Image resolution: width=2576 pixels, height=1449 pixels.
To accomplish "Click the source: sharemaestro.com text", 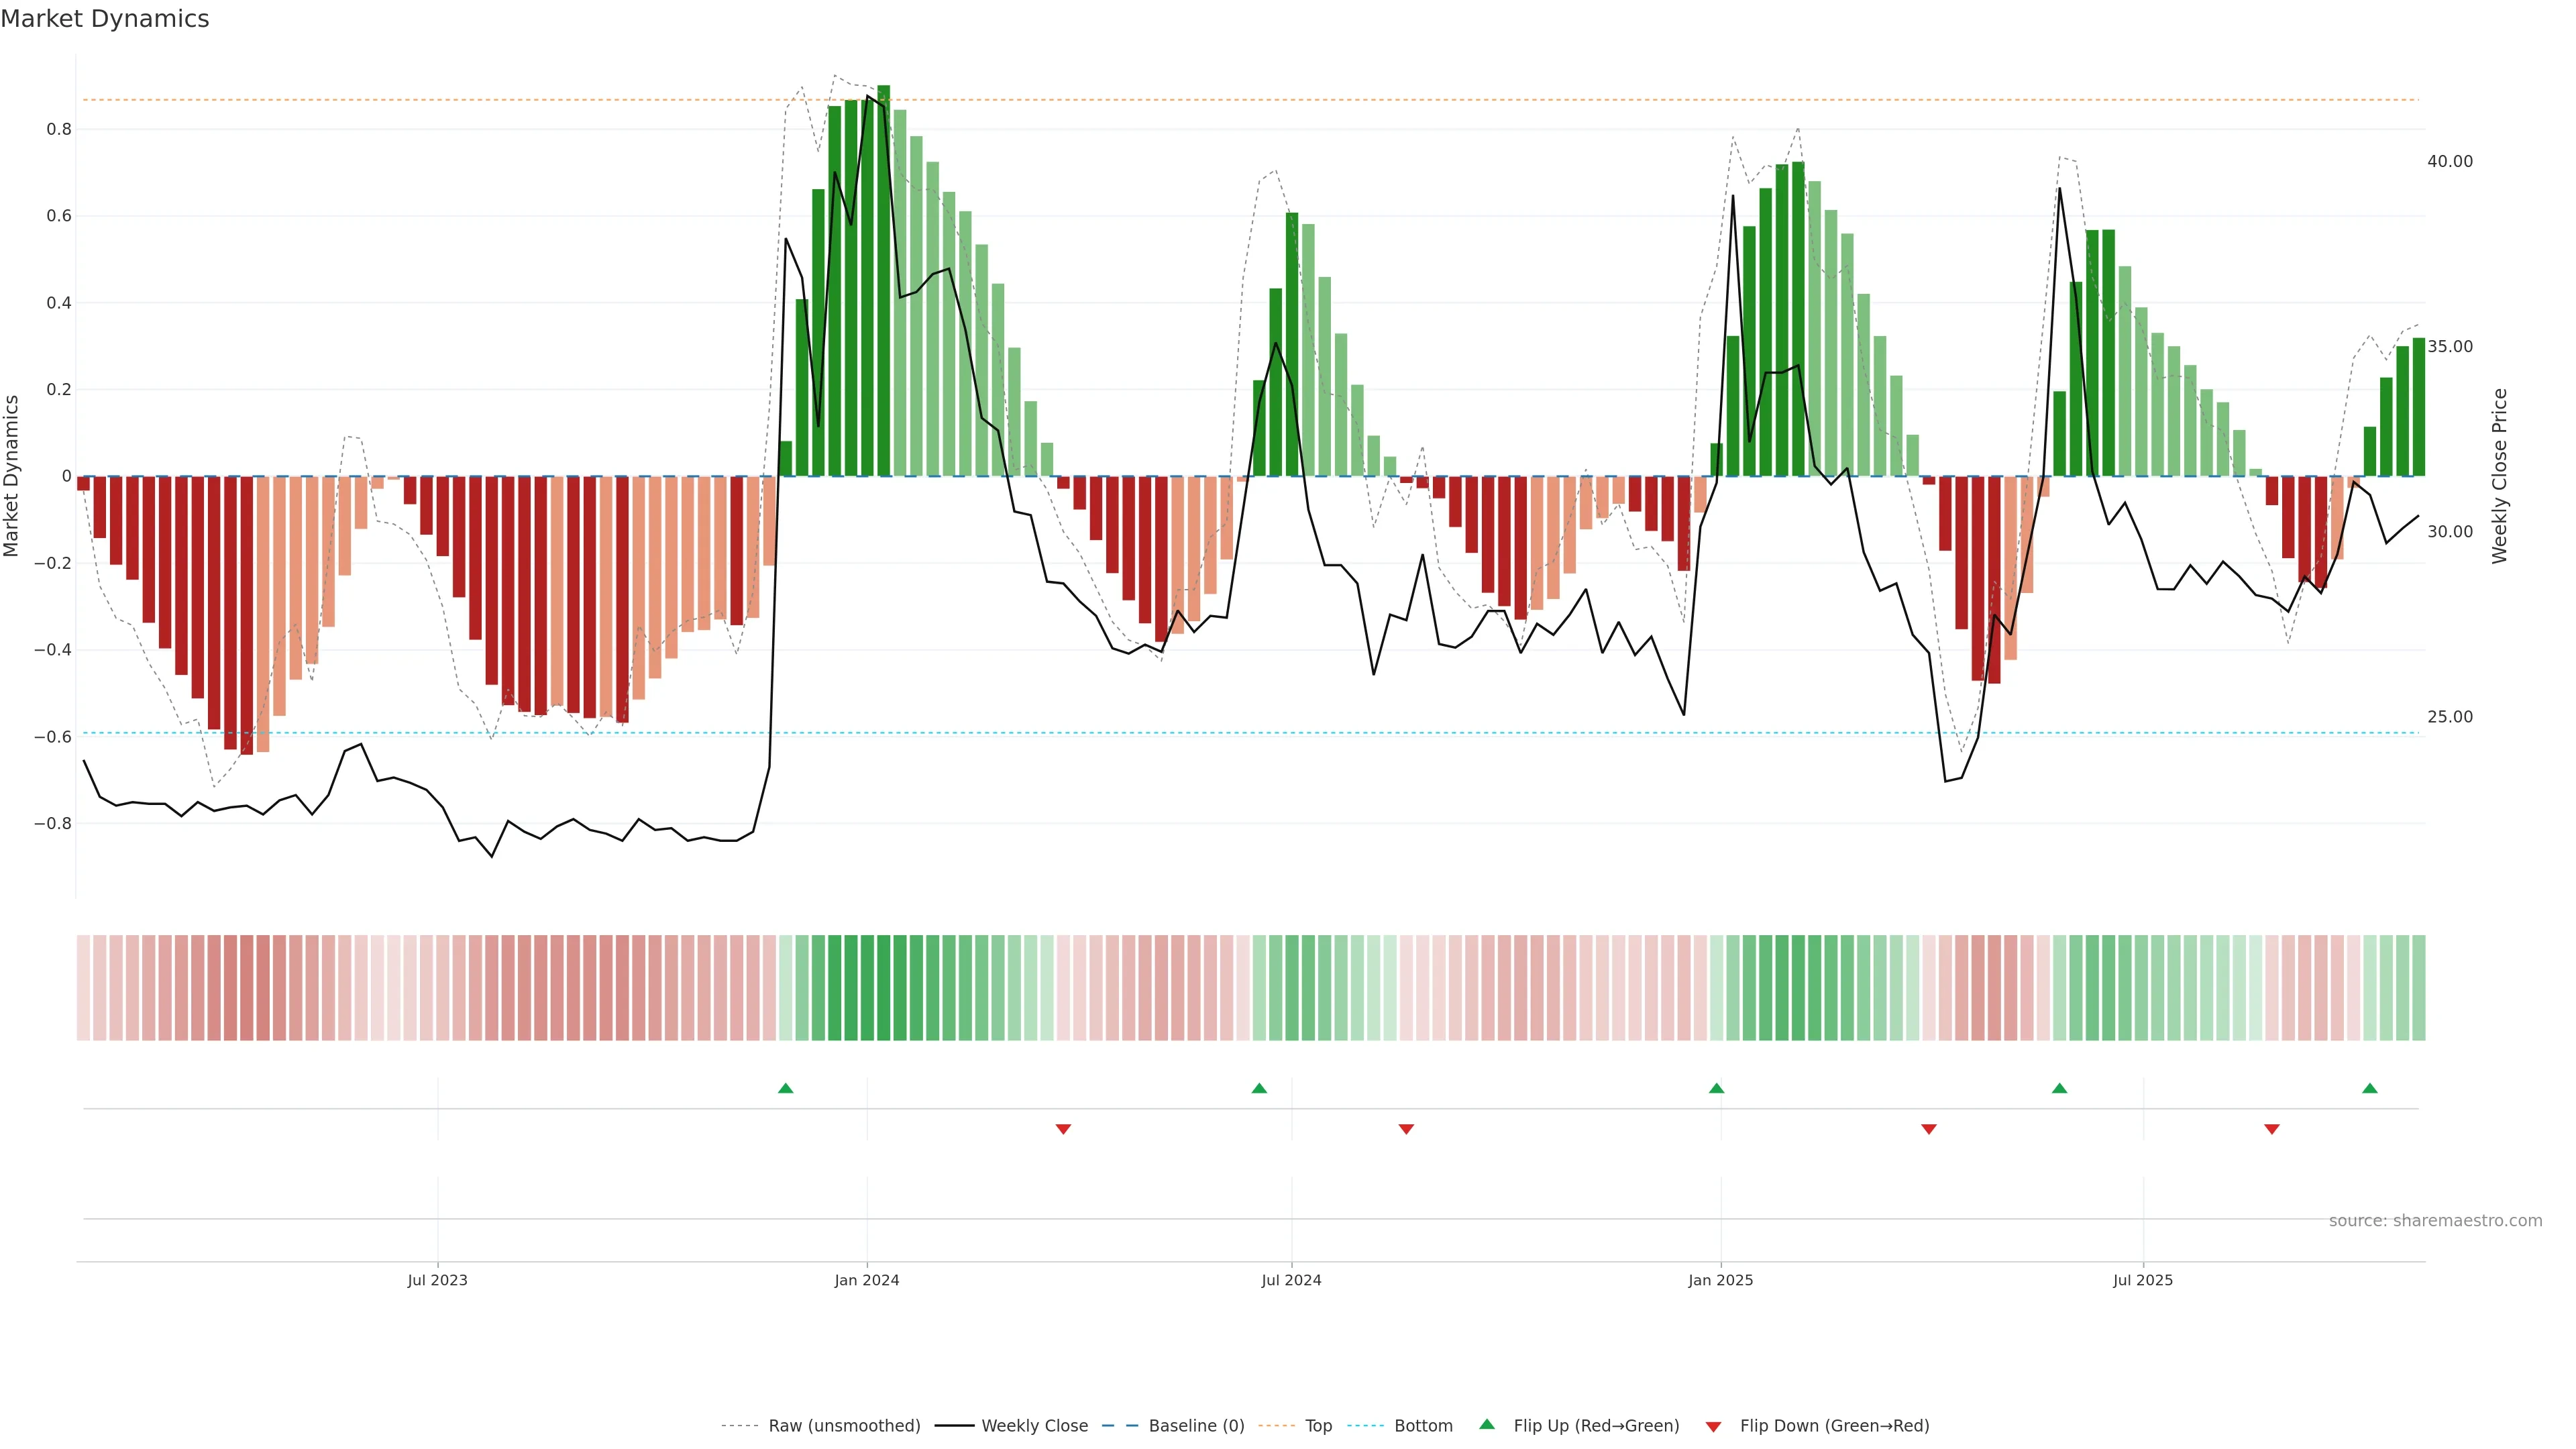I will coord(2435,1221).
